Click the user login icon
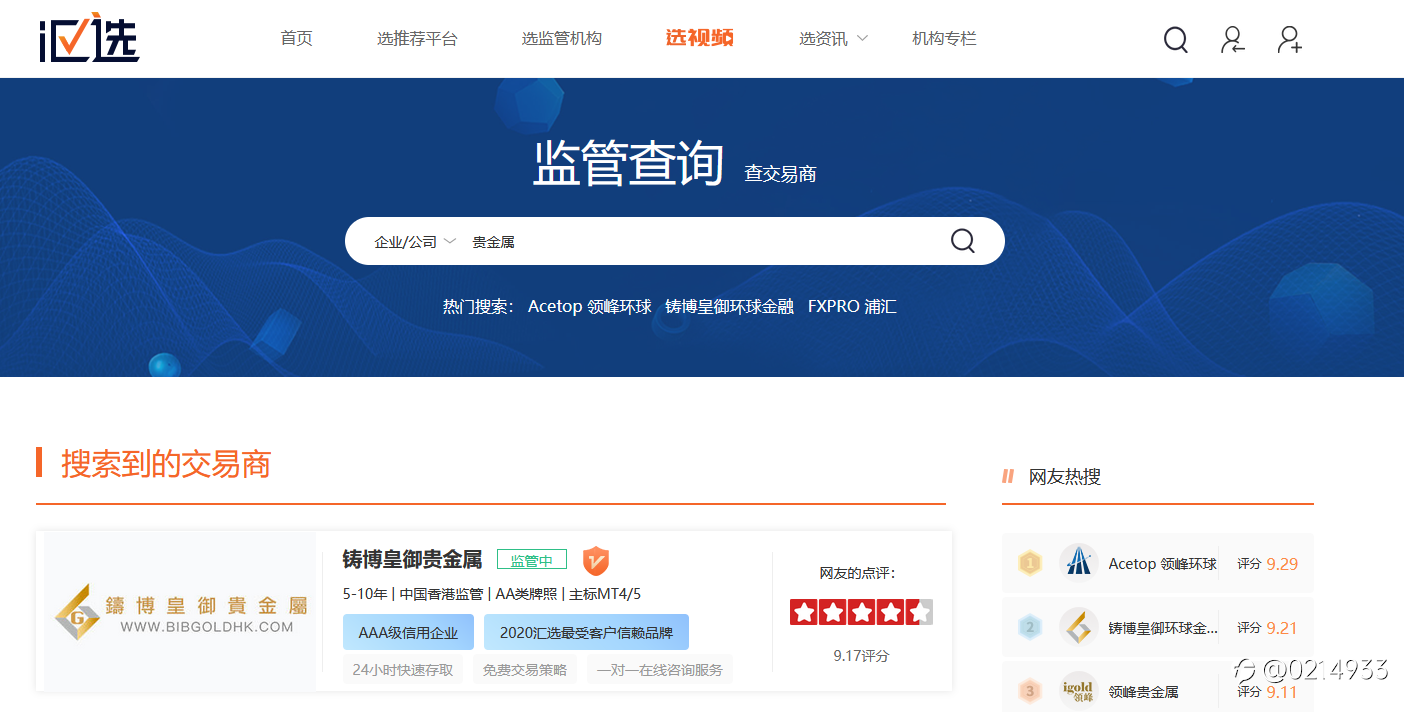Viewport: 1404px width, 712px height. 1233,39
